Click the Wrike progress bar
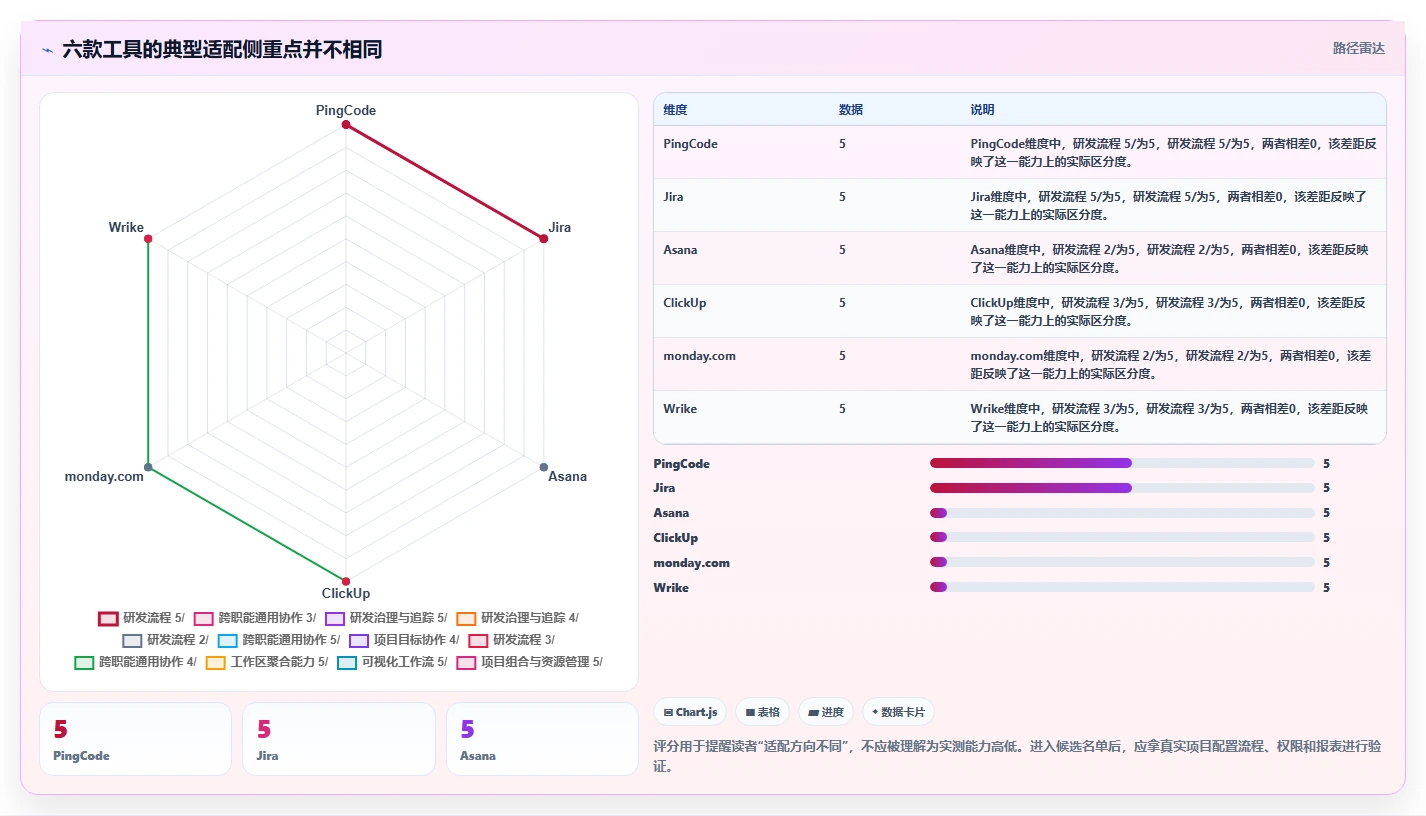Viewport: 1426px width, 816px height. click(1122, 587)
